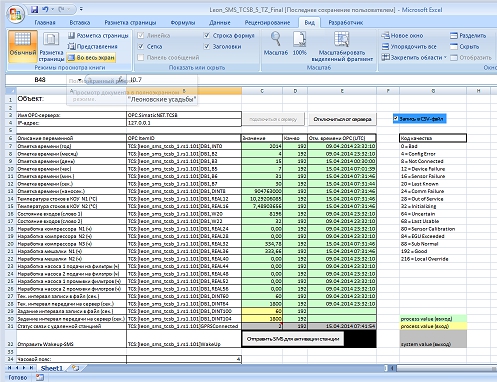This screenshot has width=497, height=382.
Task: Click Упорядочить все windows
Action: pos(409,47)
